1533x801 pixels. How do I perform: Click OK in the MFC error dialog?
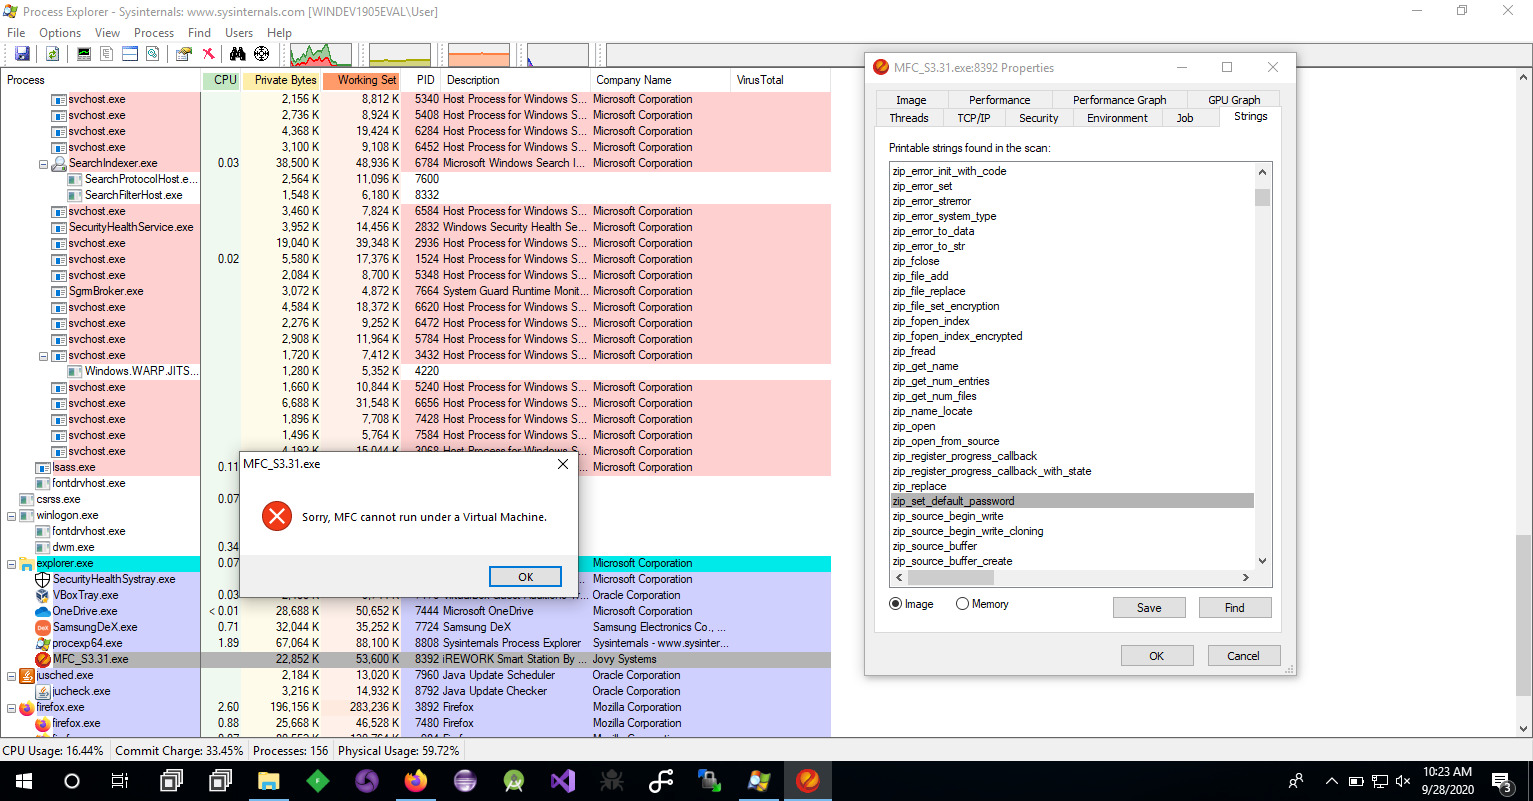pos(525,577)
